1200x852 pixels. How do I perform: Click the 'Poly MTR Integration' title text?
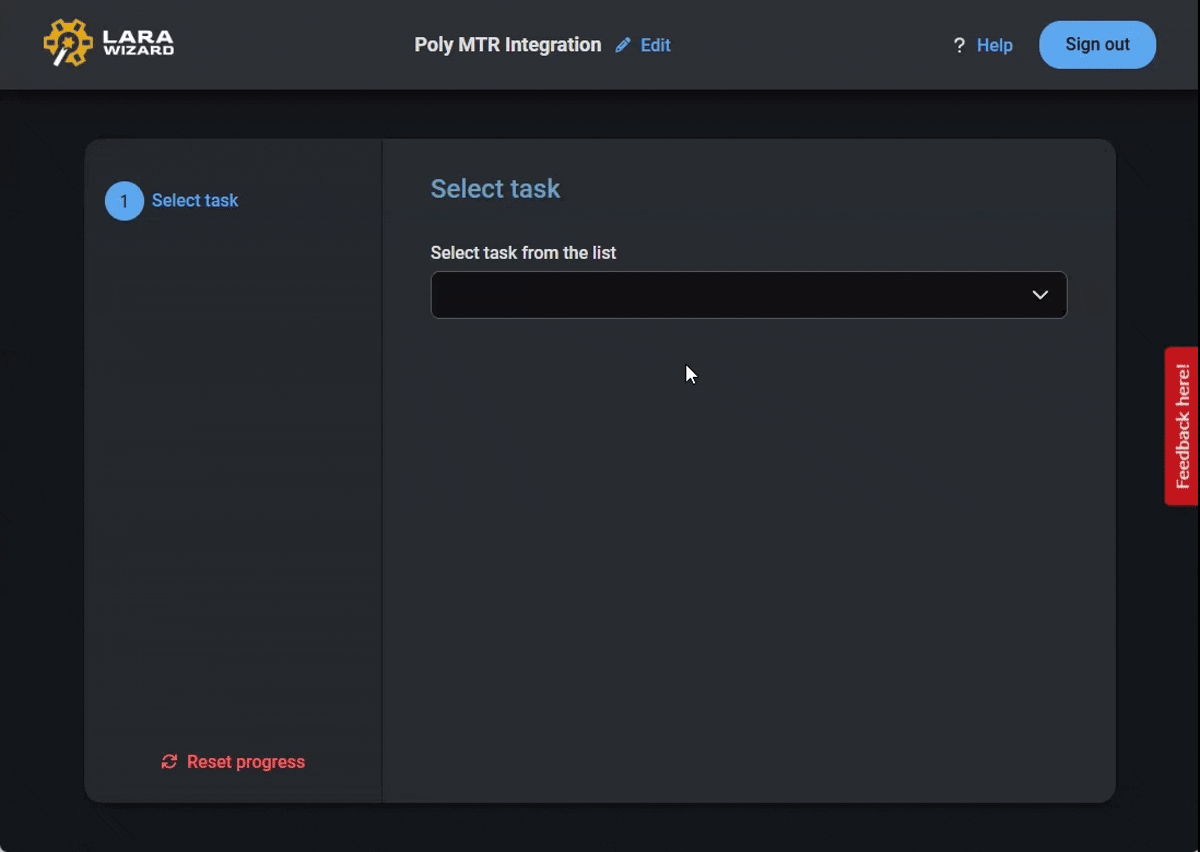coord(507,45)
